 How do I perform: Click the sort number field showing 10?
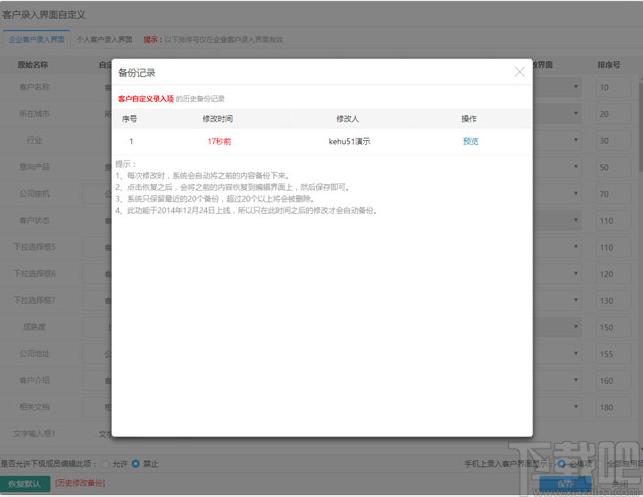pyautogui.click(x=612, y=87)
